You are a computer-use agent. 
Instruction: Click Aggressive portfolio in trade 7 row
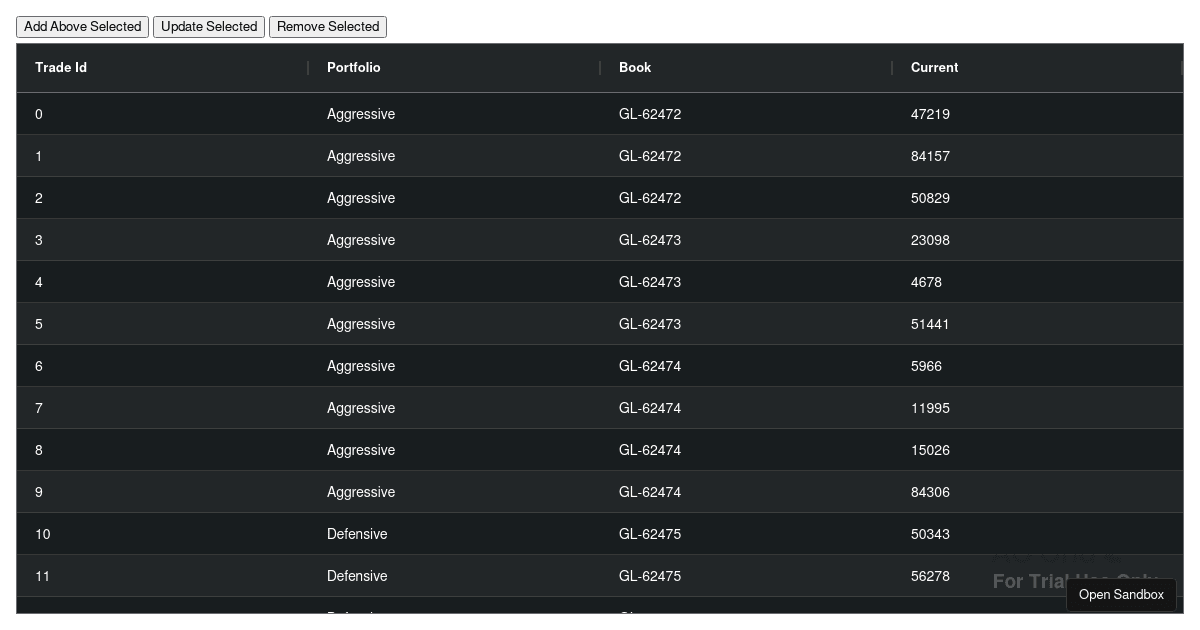361,408
